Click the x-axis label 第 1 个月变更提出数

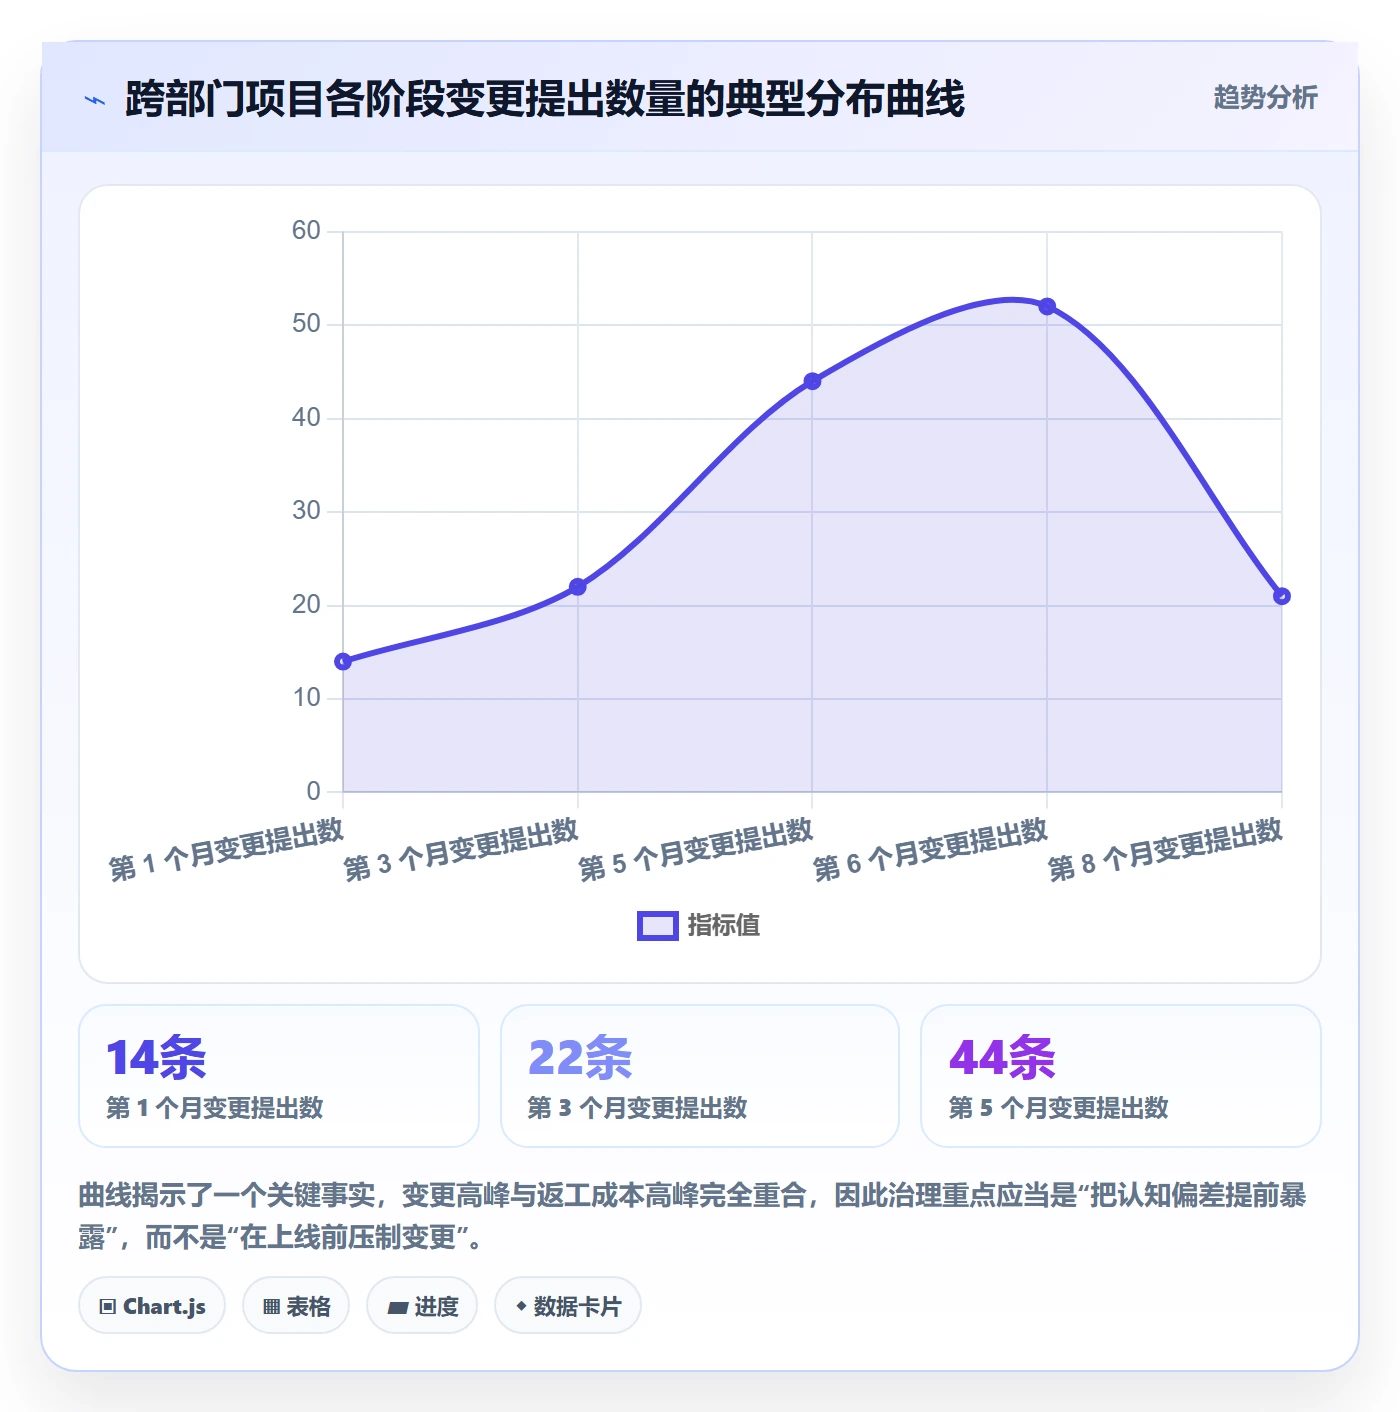click(227, 850)
